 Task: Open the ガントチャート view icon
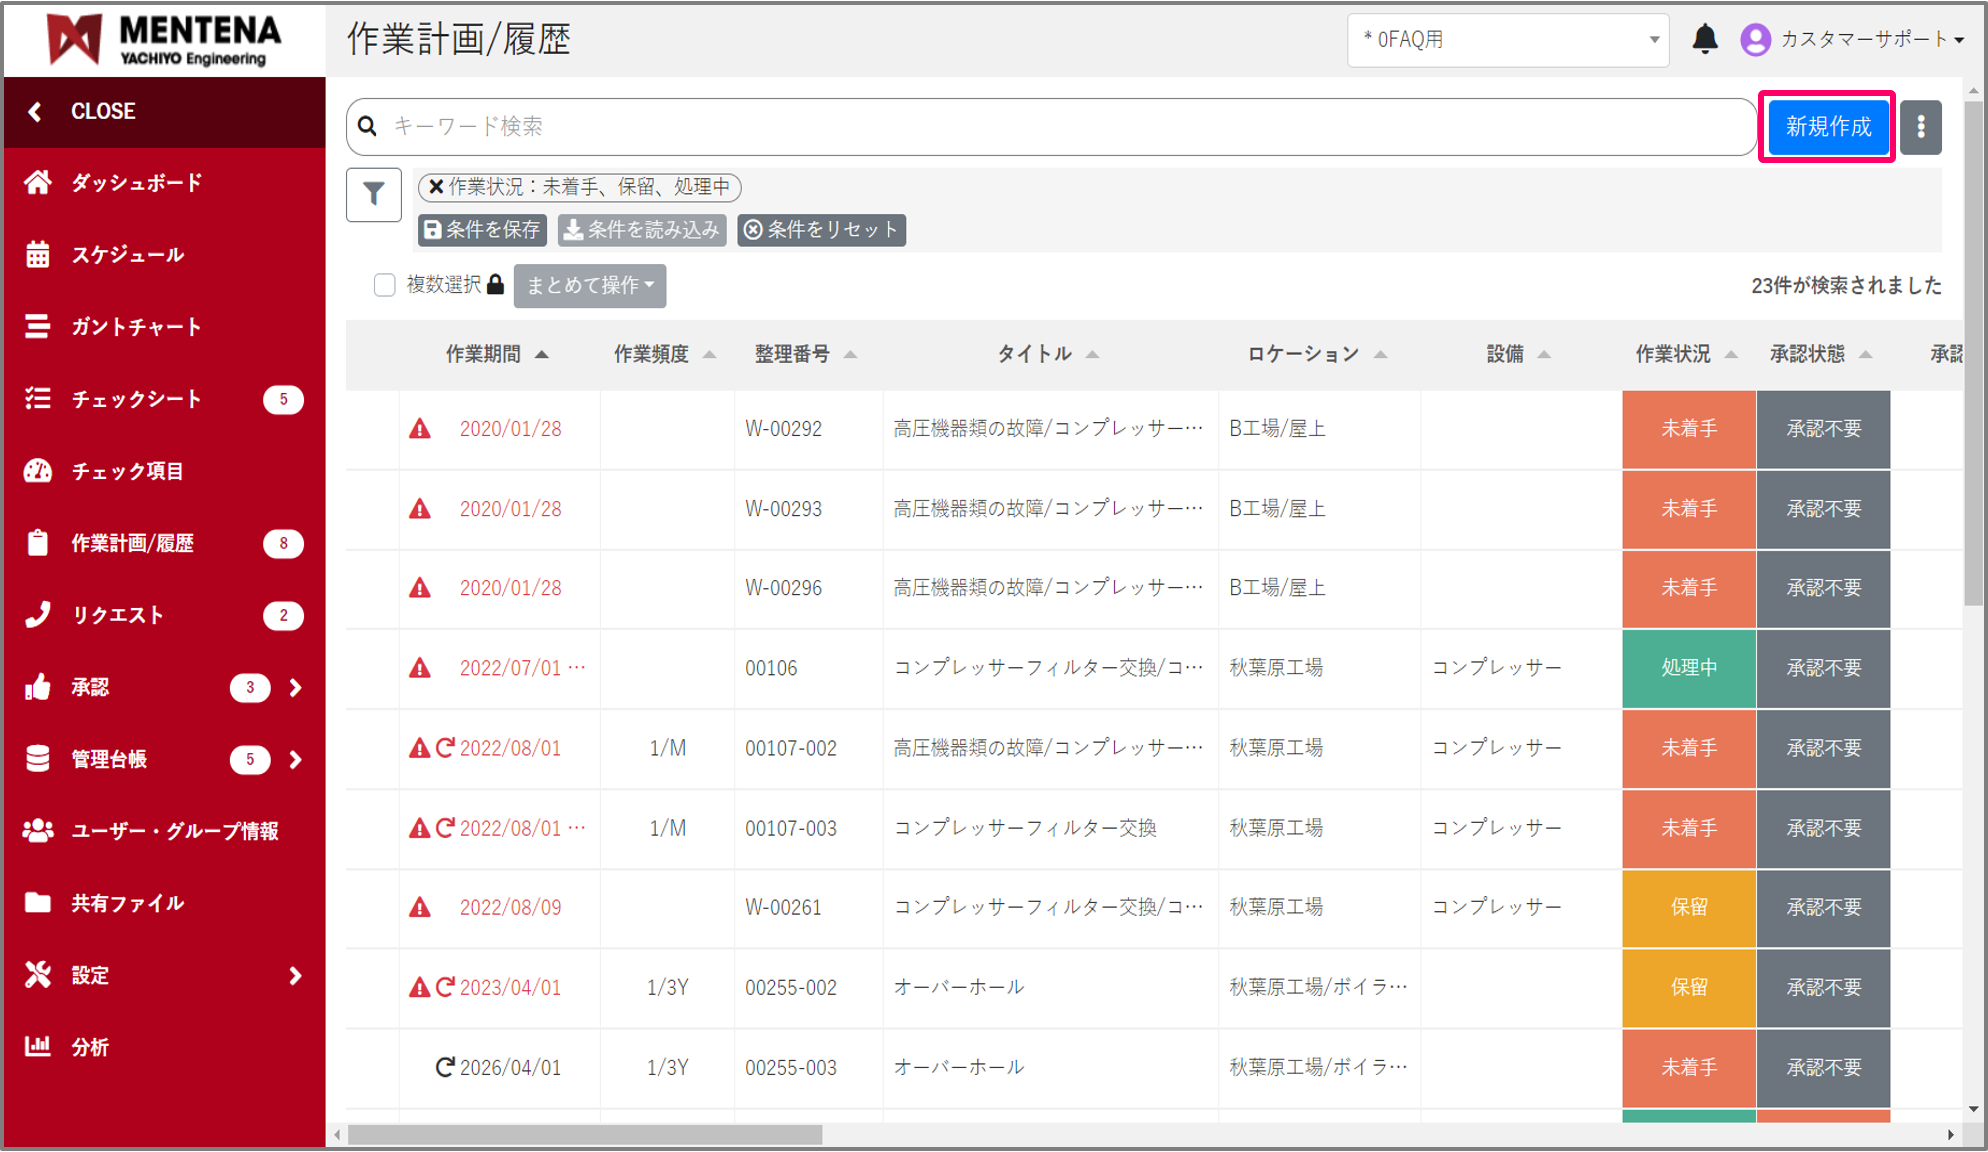[38, 326]
